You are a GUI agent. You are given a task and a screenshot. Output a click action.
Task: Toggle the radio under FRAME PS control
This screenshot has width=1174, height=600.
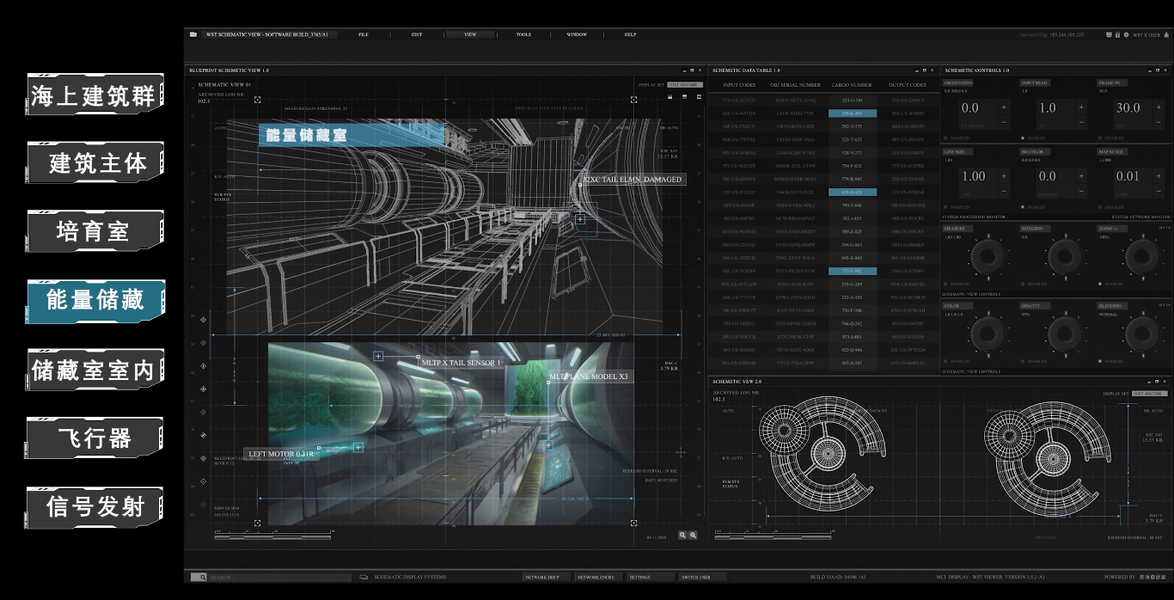click(1100, 139)
